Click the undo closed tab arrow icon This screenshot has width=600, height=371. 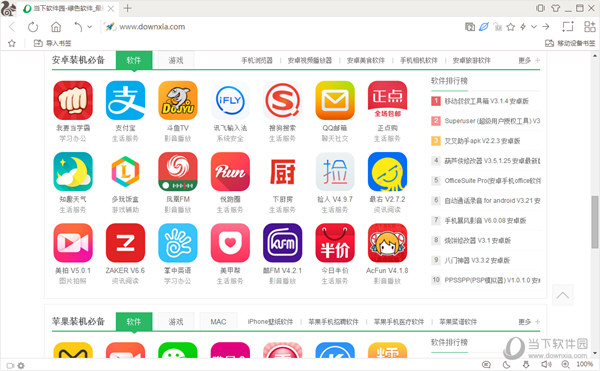(x=78, y=27)
